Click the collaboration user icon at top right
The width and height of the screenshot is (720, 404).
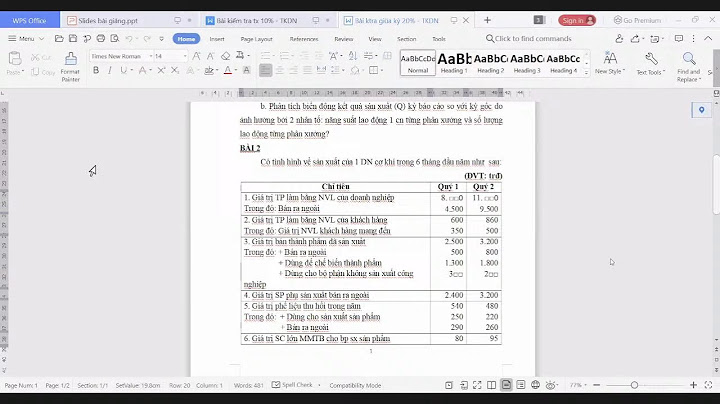click(619, 39)
